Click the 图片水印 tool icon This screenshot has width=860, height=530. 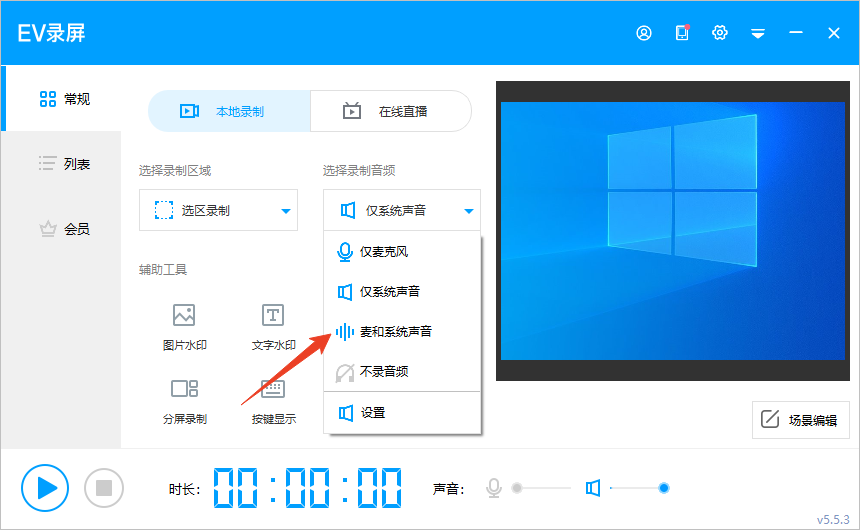pos(184,315)
